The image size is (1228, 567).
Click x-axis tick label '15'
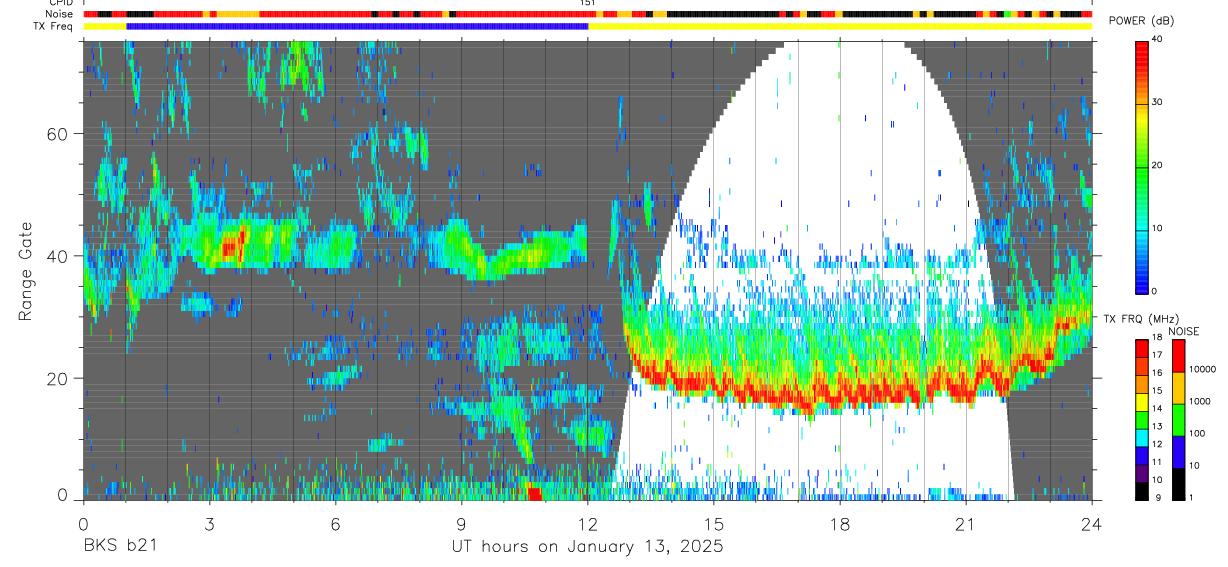pyautogui.click(x=714, y=523)
